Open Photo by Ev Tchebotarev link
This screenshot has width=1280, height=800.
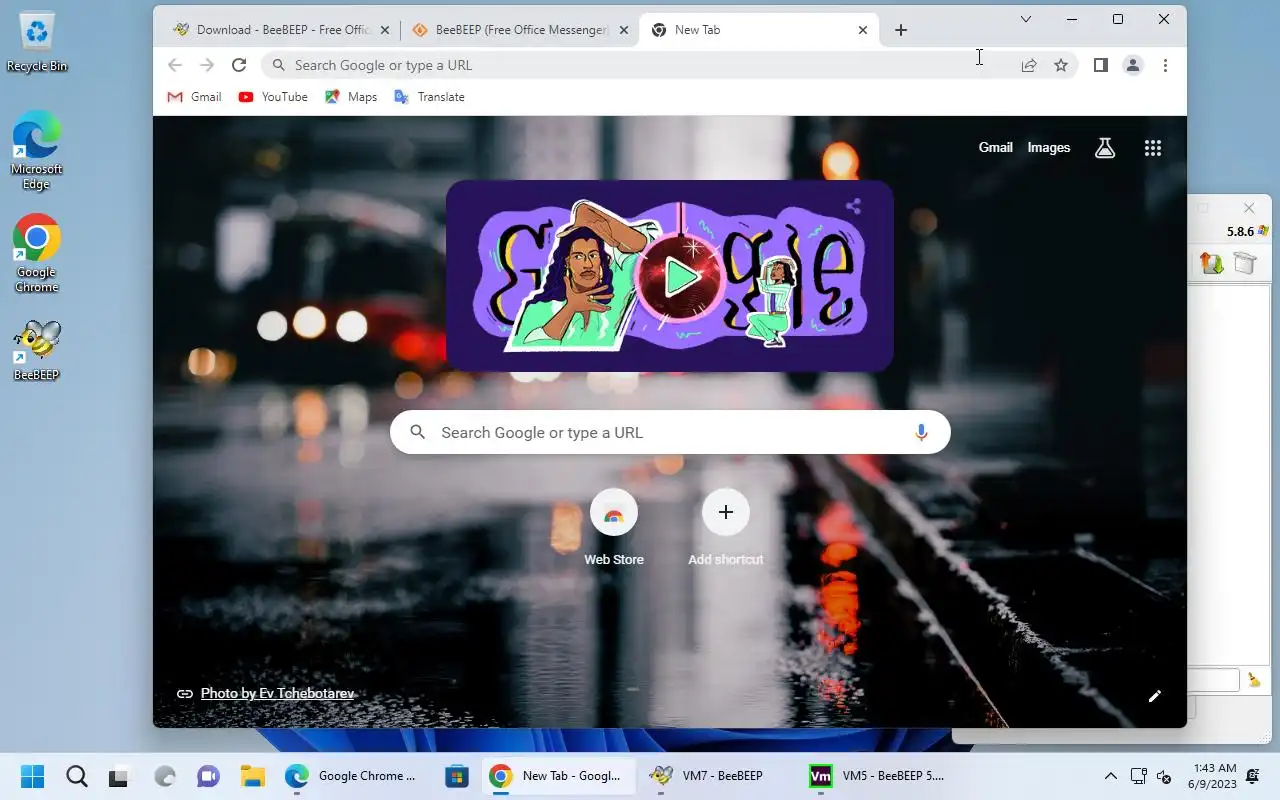coord(277,693)
